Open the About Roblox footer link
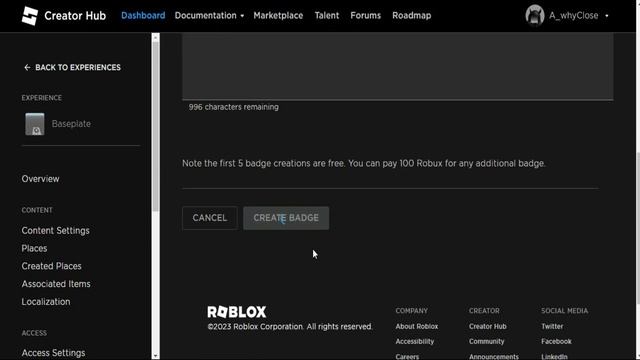The width and height of the screenshot is (640, 360). tap(417, 327)
